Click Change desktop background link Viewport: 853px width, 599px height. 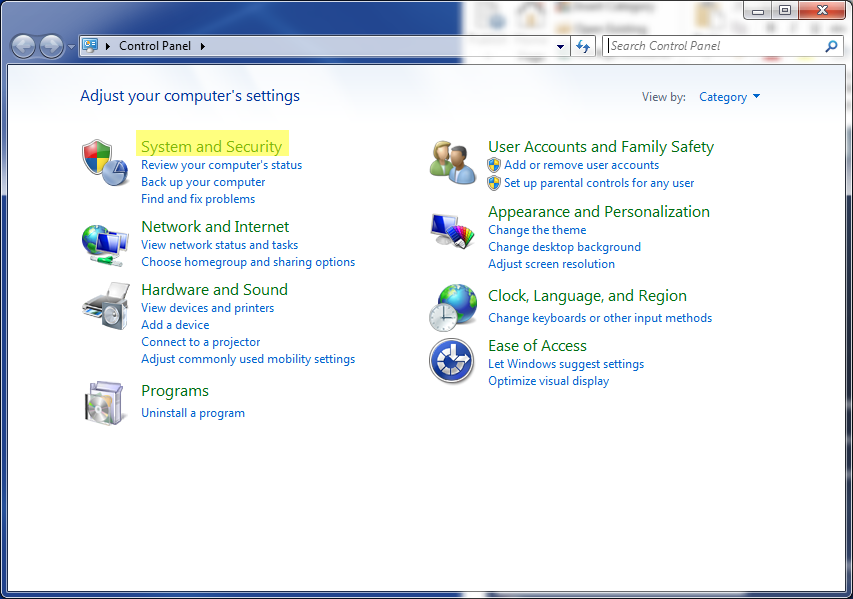coord(564,247)
